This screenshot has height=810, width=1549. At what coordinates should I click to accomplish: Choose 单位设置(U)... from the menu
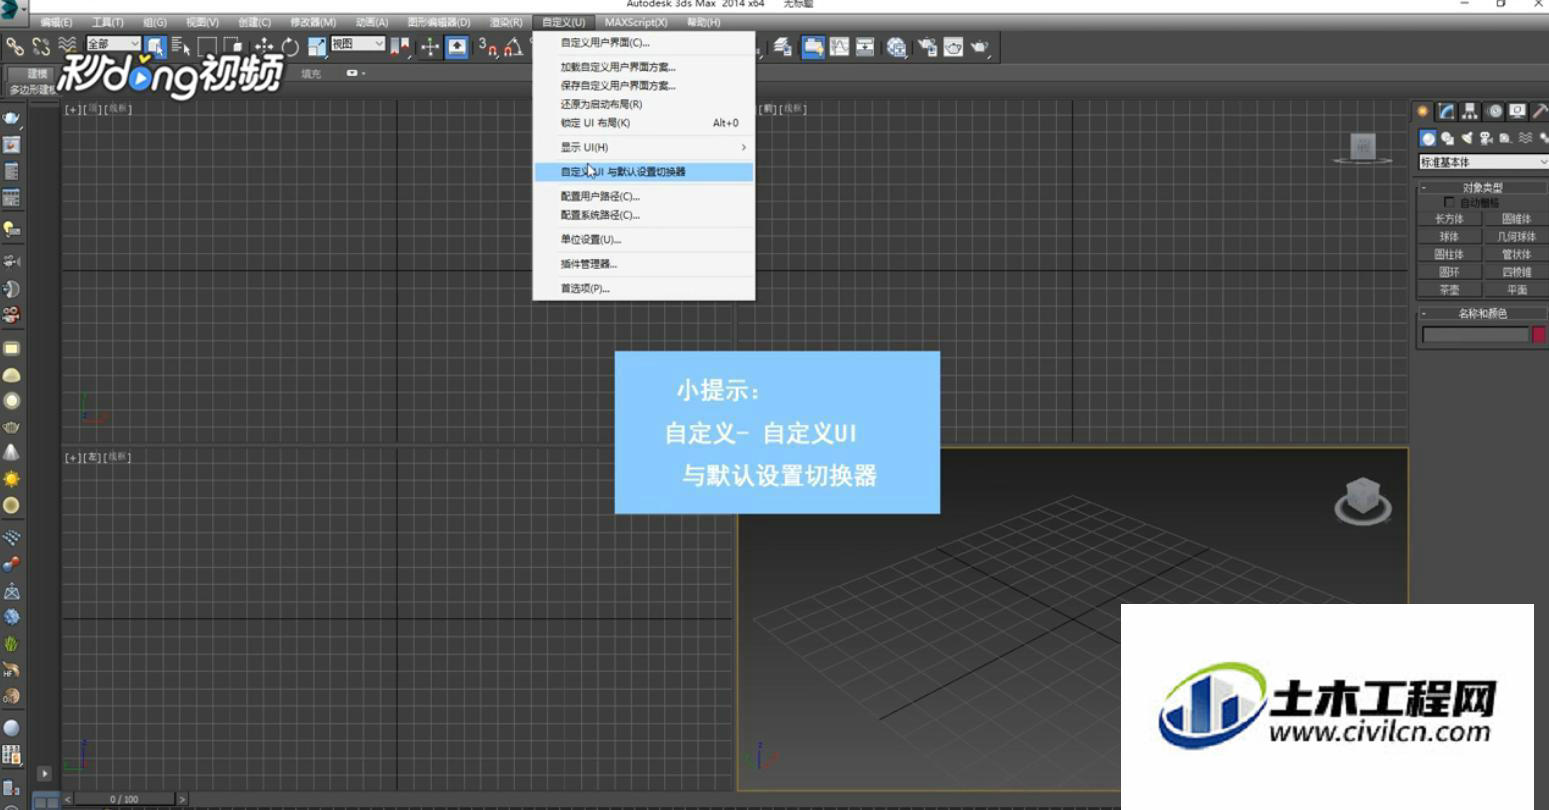(x=644, y=240)
